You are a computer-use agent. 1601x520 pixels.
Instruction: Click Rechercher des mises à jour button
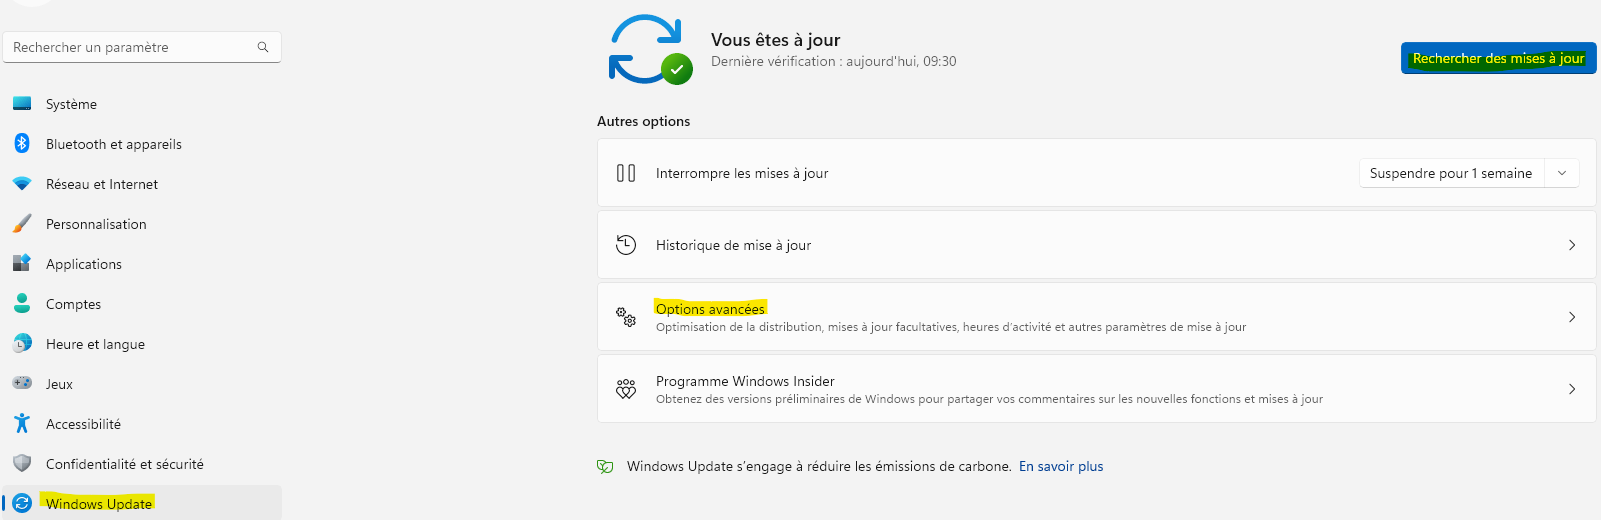(1498, 58)
